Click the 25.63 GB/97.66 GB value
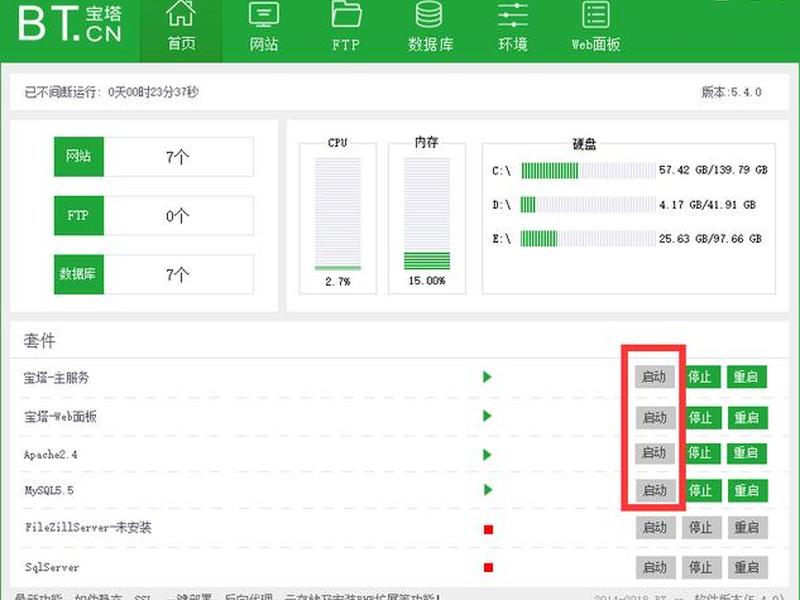800x600 pixels. click(x=710, y=238)
